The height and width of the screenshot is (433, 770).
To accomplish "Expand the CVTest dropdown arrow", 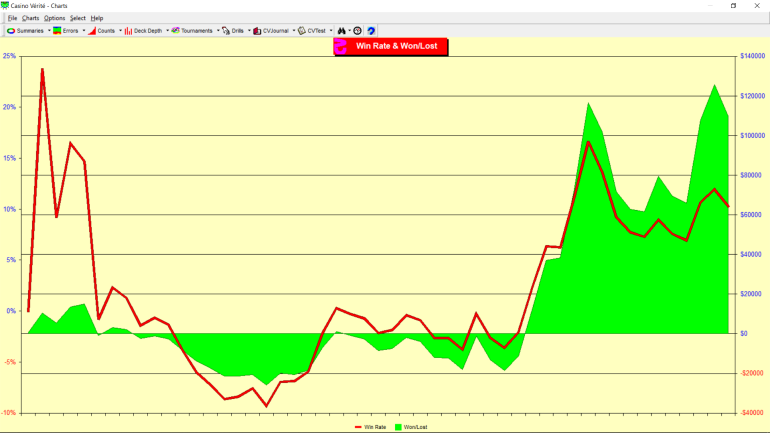I will [331, 31].
